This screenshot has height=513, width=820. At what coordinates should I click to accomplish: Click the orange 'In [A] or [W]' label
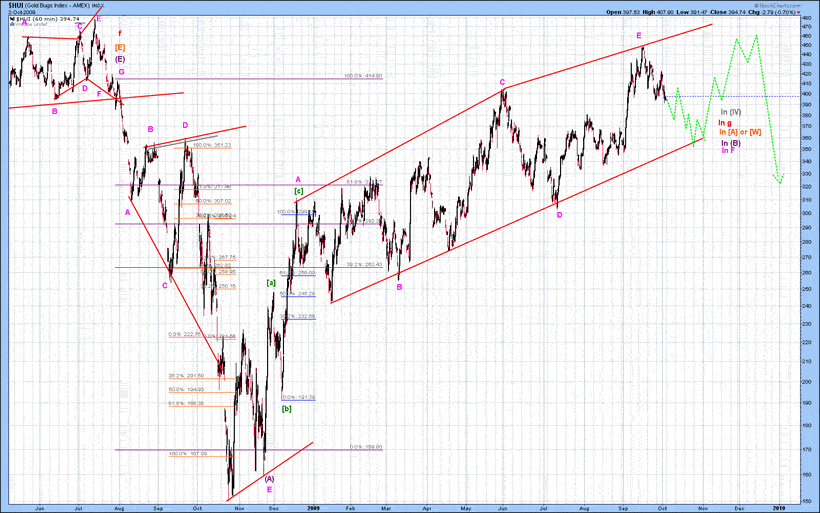[x=740, y=132]
